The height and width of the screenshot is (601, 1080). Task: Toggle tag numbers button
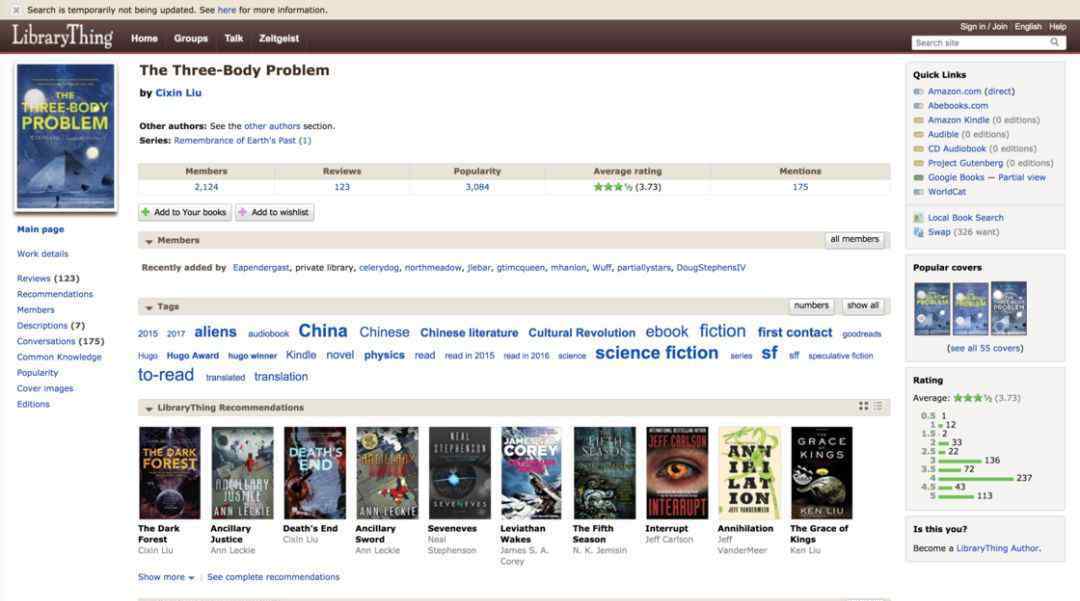[x=811, y=306]
